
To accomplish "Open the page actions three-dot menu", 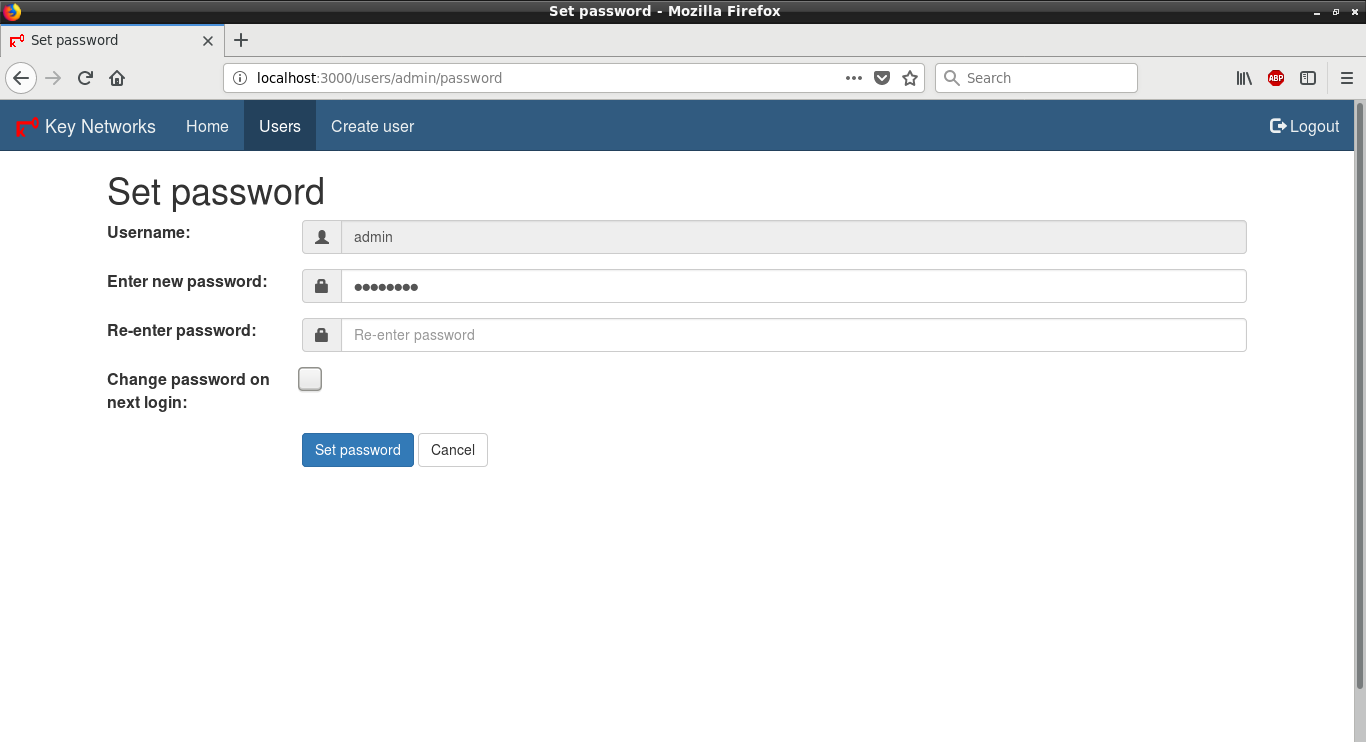I will 854,78.
